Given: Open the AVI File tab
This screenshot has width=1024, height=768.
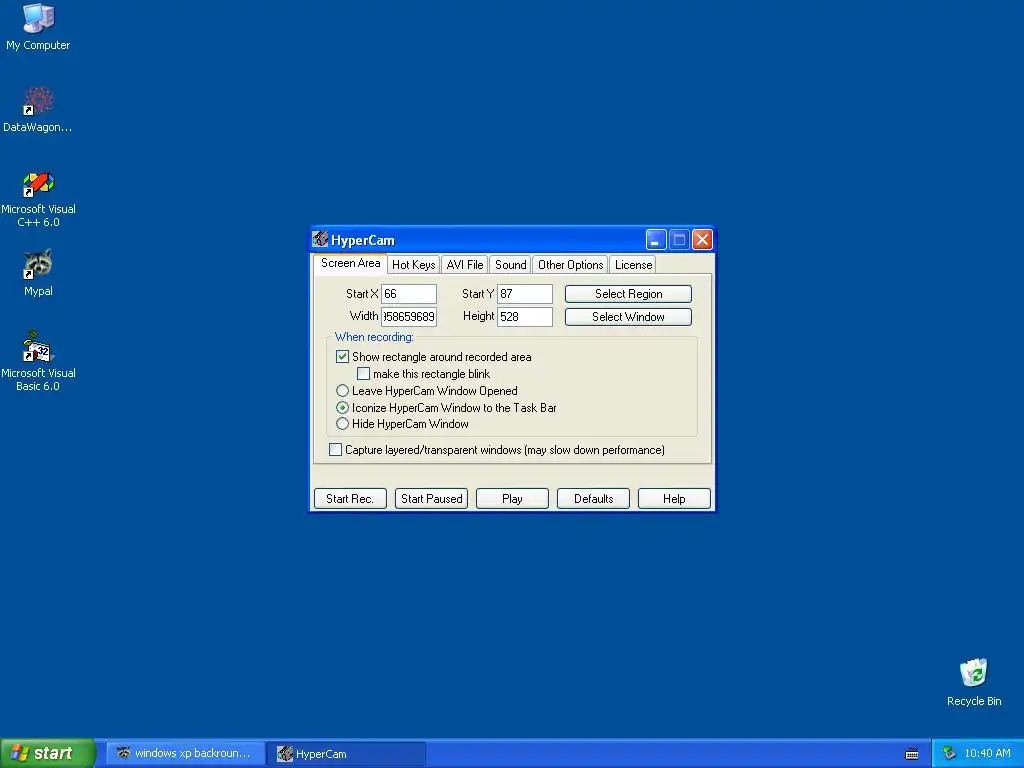Looking at the screenshot, I should (x=465, y=264).
